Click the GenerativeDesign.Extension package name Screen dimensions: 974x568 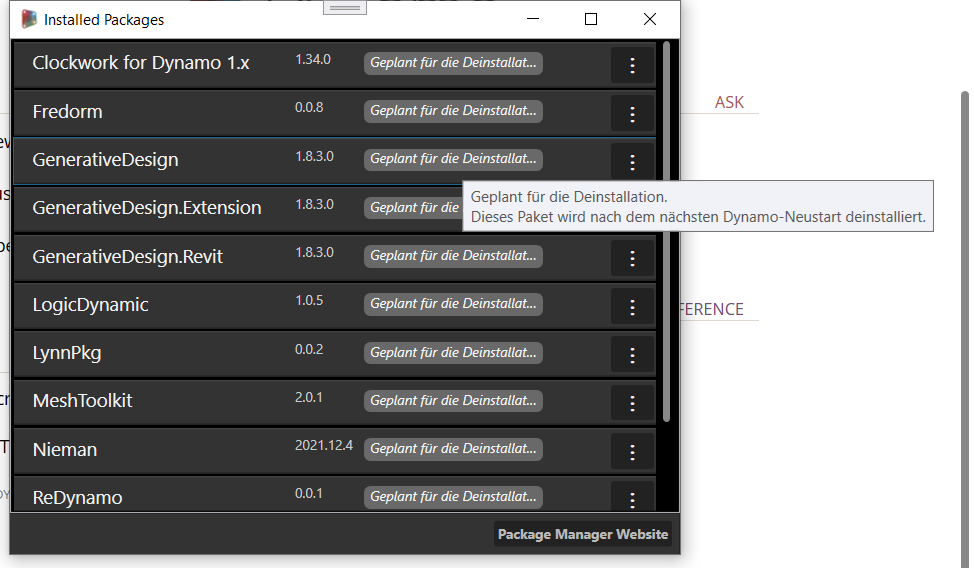[147, 208]
